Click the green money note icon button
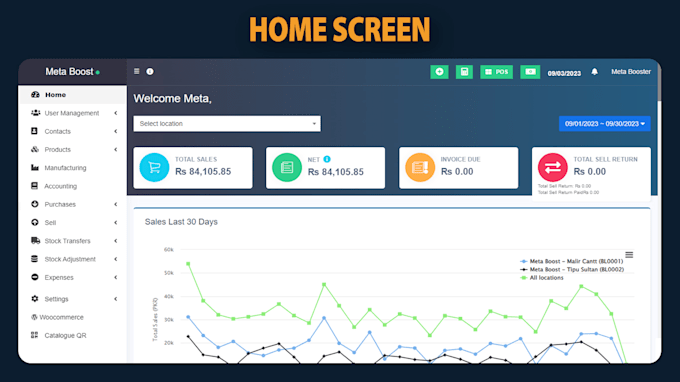Image resolution: width=680 pixels, height=382 pixels. [x=530, y=72]
